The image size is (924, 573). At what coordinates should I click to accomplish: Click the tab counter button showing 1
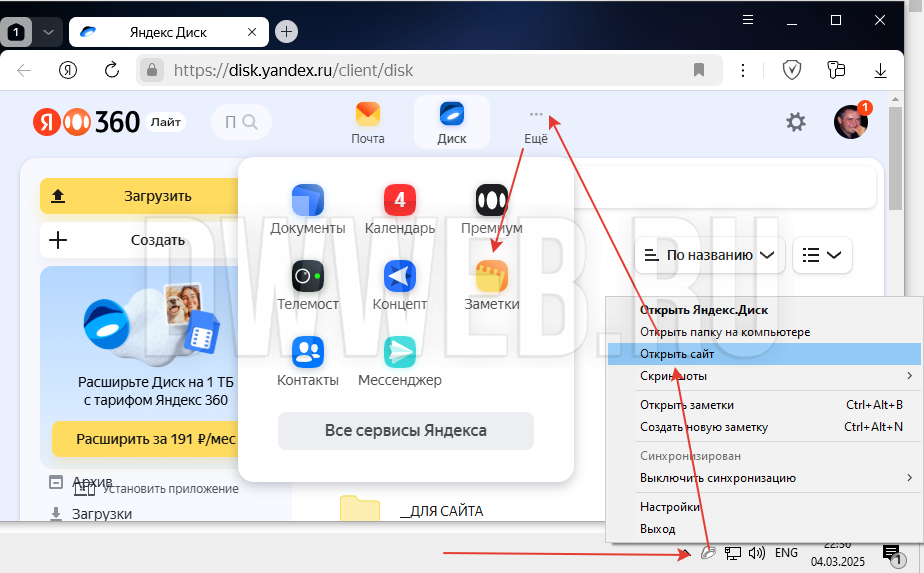(x=16, y=32)
